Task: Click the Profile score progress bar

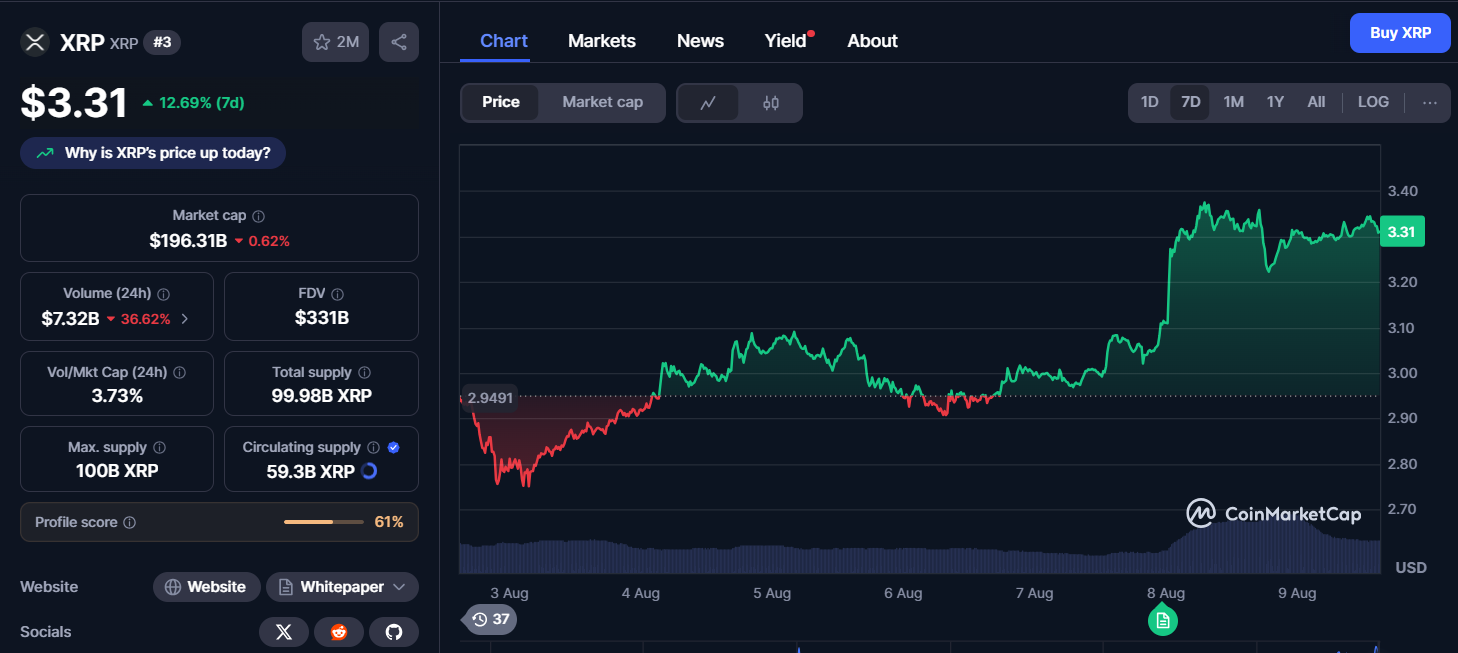Action: click(323, 522)
